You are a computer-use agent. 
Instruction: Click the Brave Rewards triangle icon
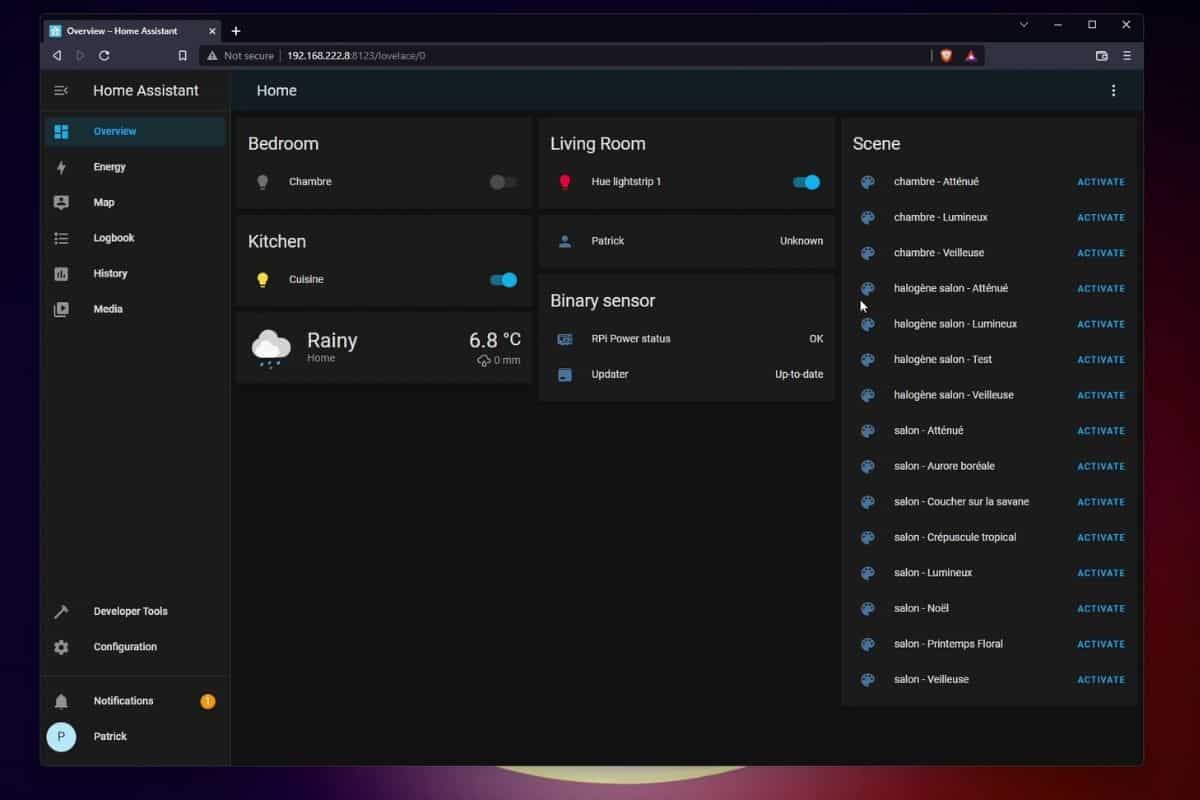pyautogui.click(x=970, y=56)
